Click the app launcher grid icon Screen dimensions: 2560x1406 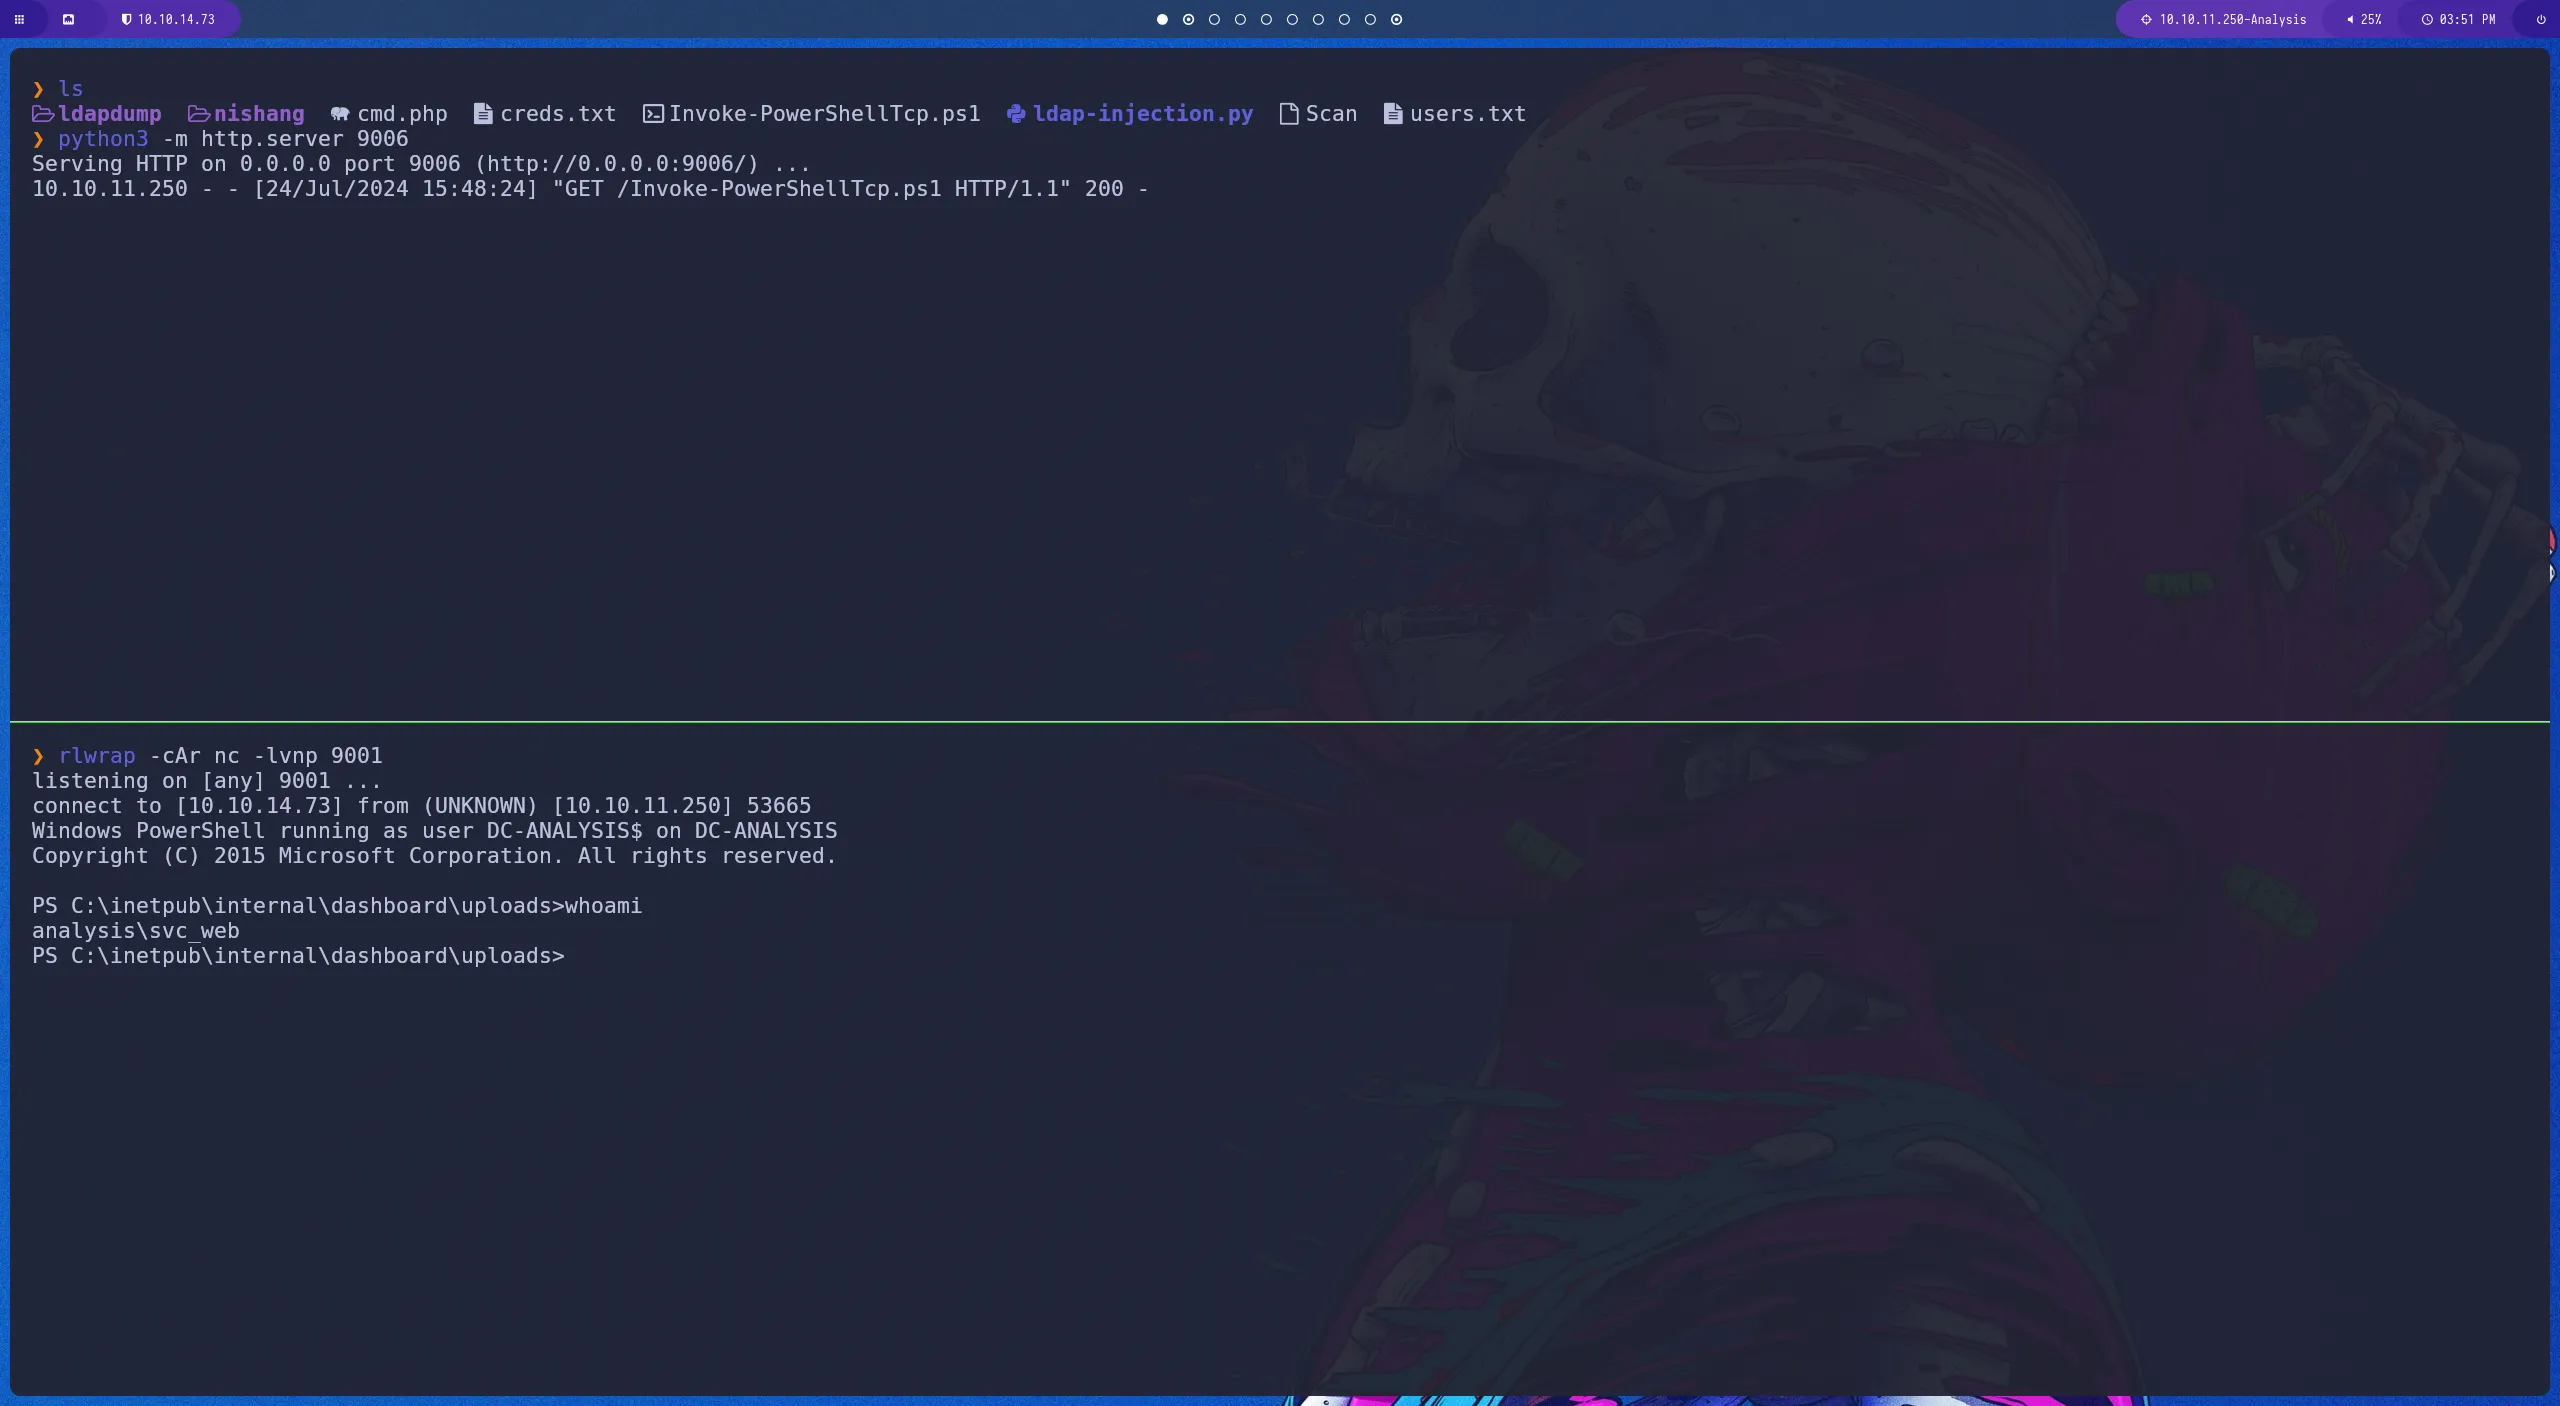tap(20, 19)
